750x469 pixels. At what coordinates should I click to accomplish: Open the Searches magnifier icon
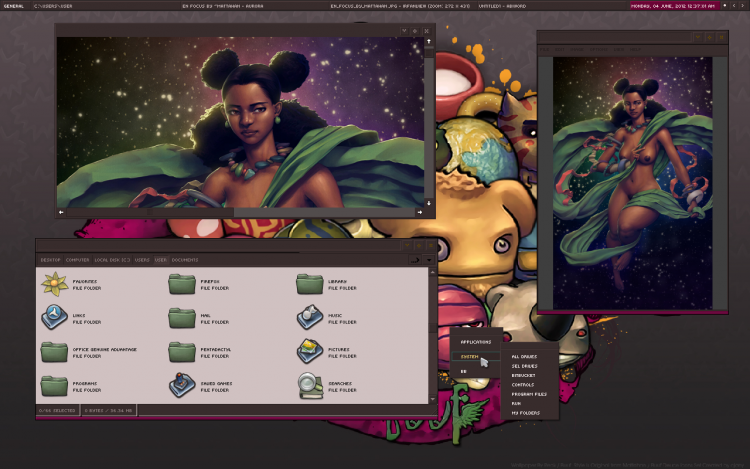point(310,385)
